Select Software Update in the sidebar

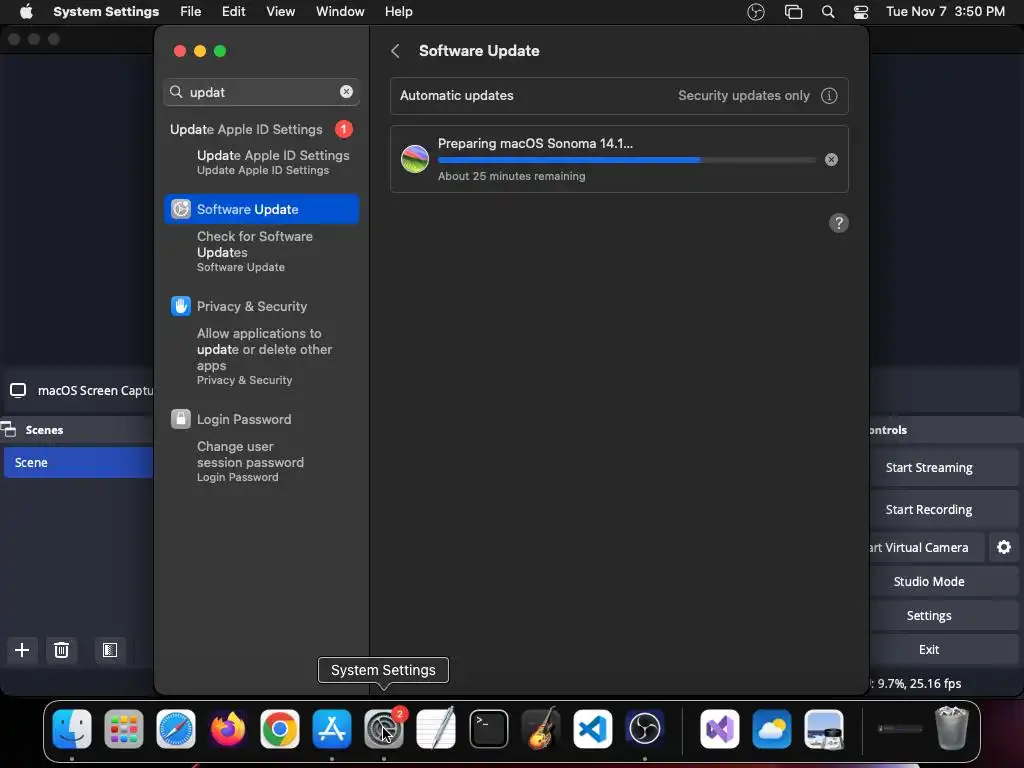[x=261, y=209]
